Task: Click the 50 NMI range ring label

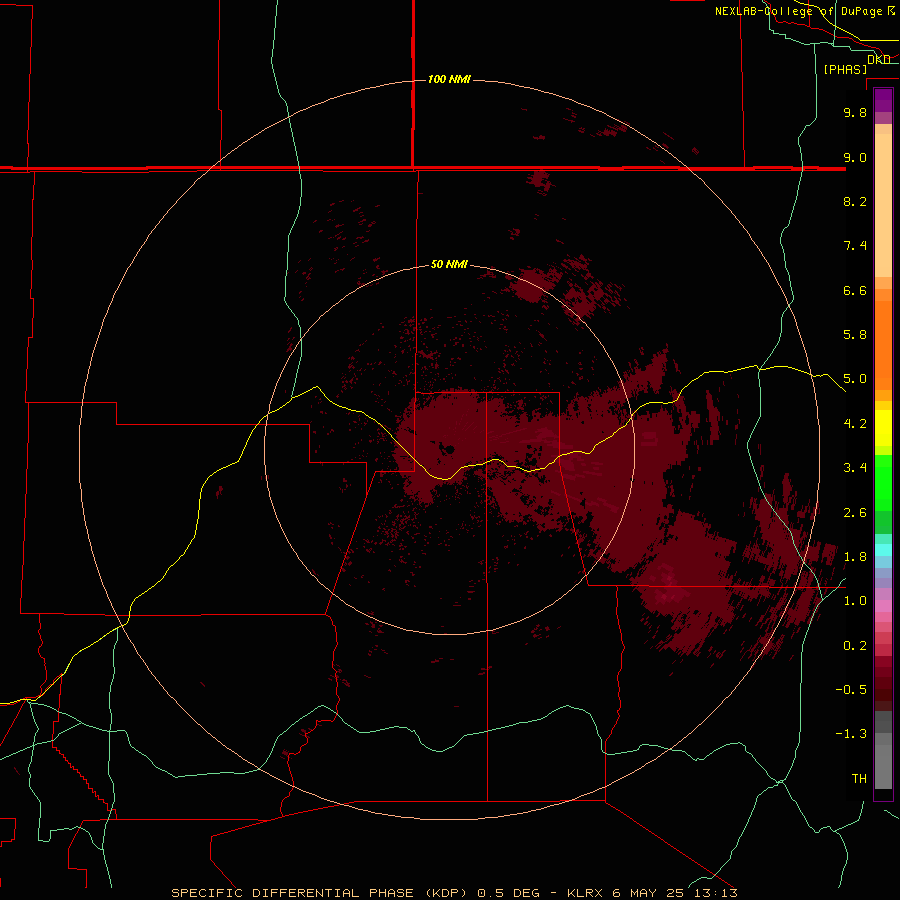Action: [x=449, y=264]
